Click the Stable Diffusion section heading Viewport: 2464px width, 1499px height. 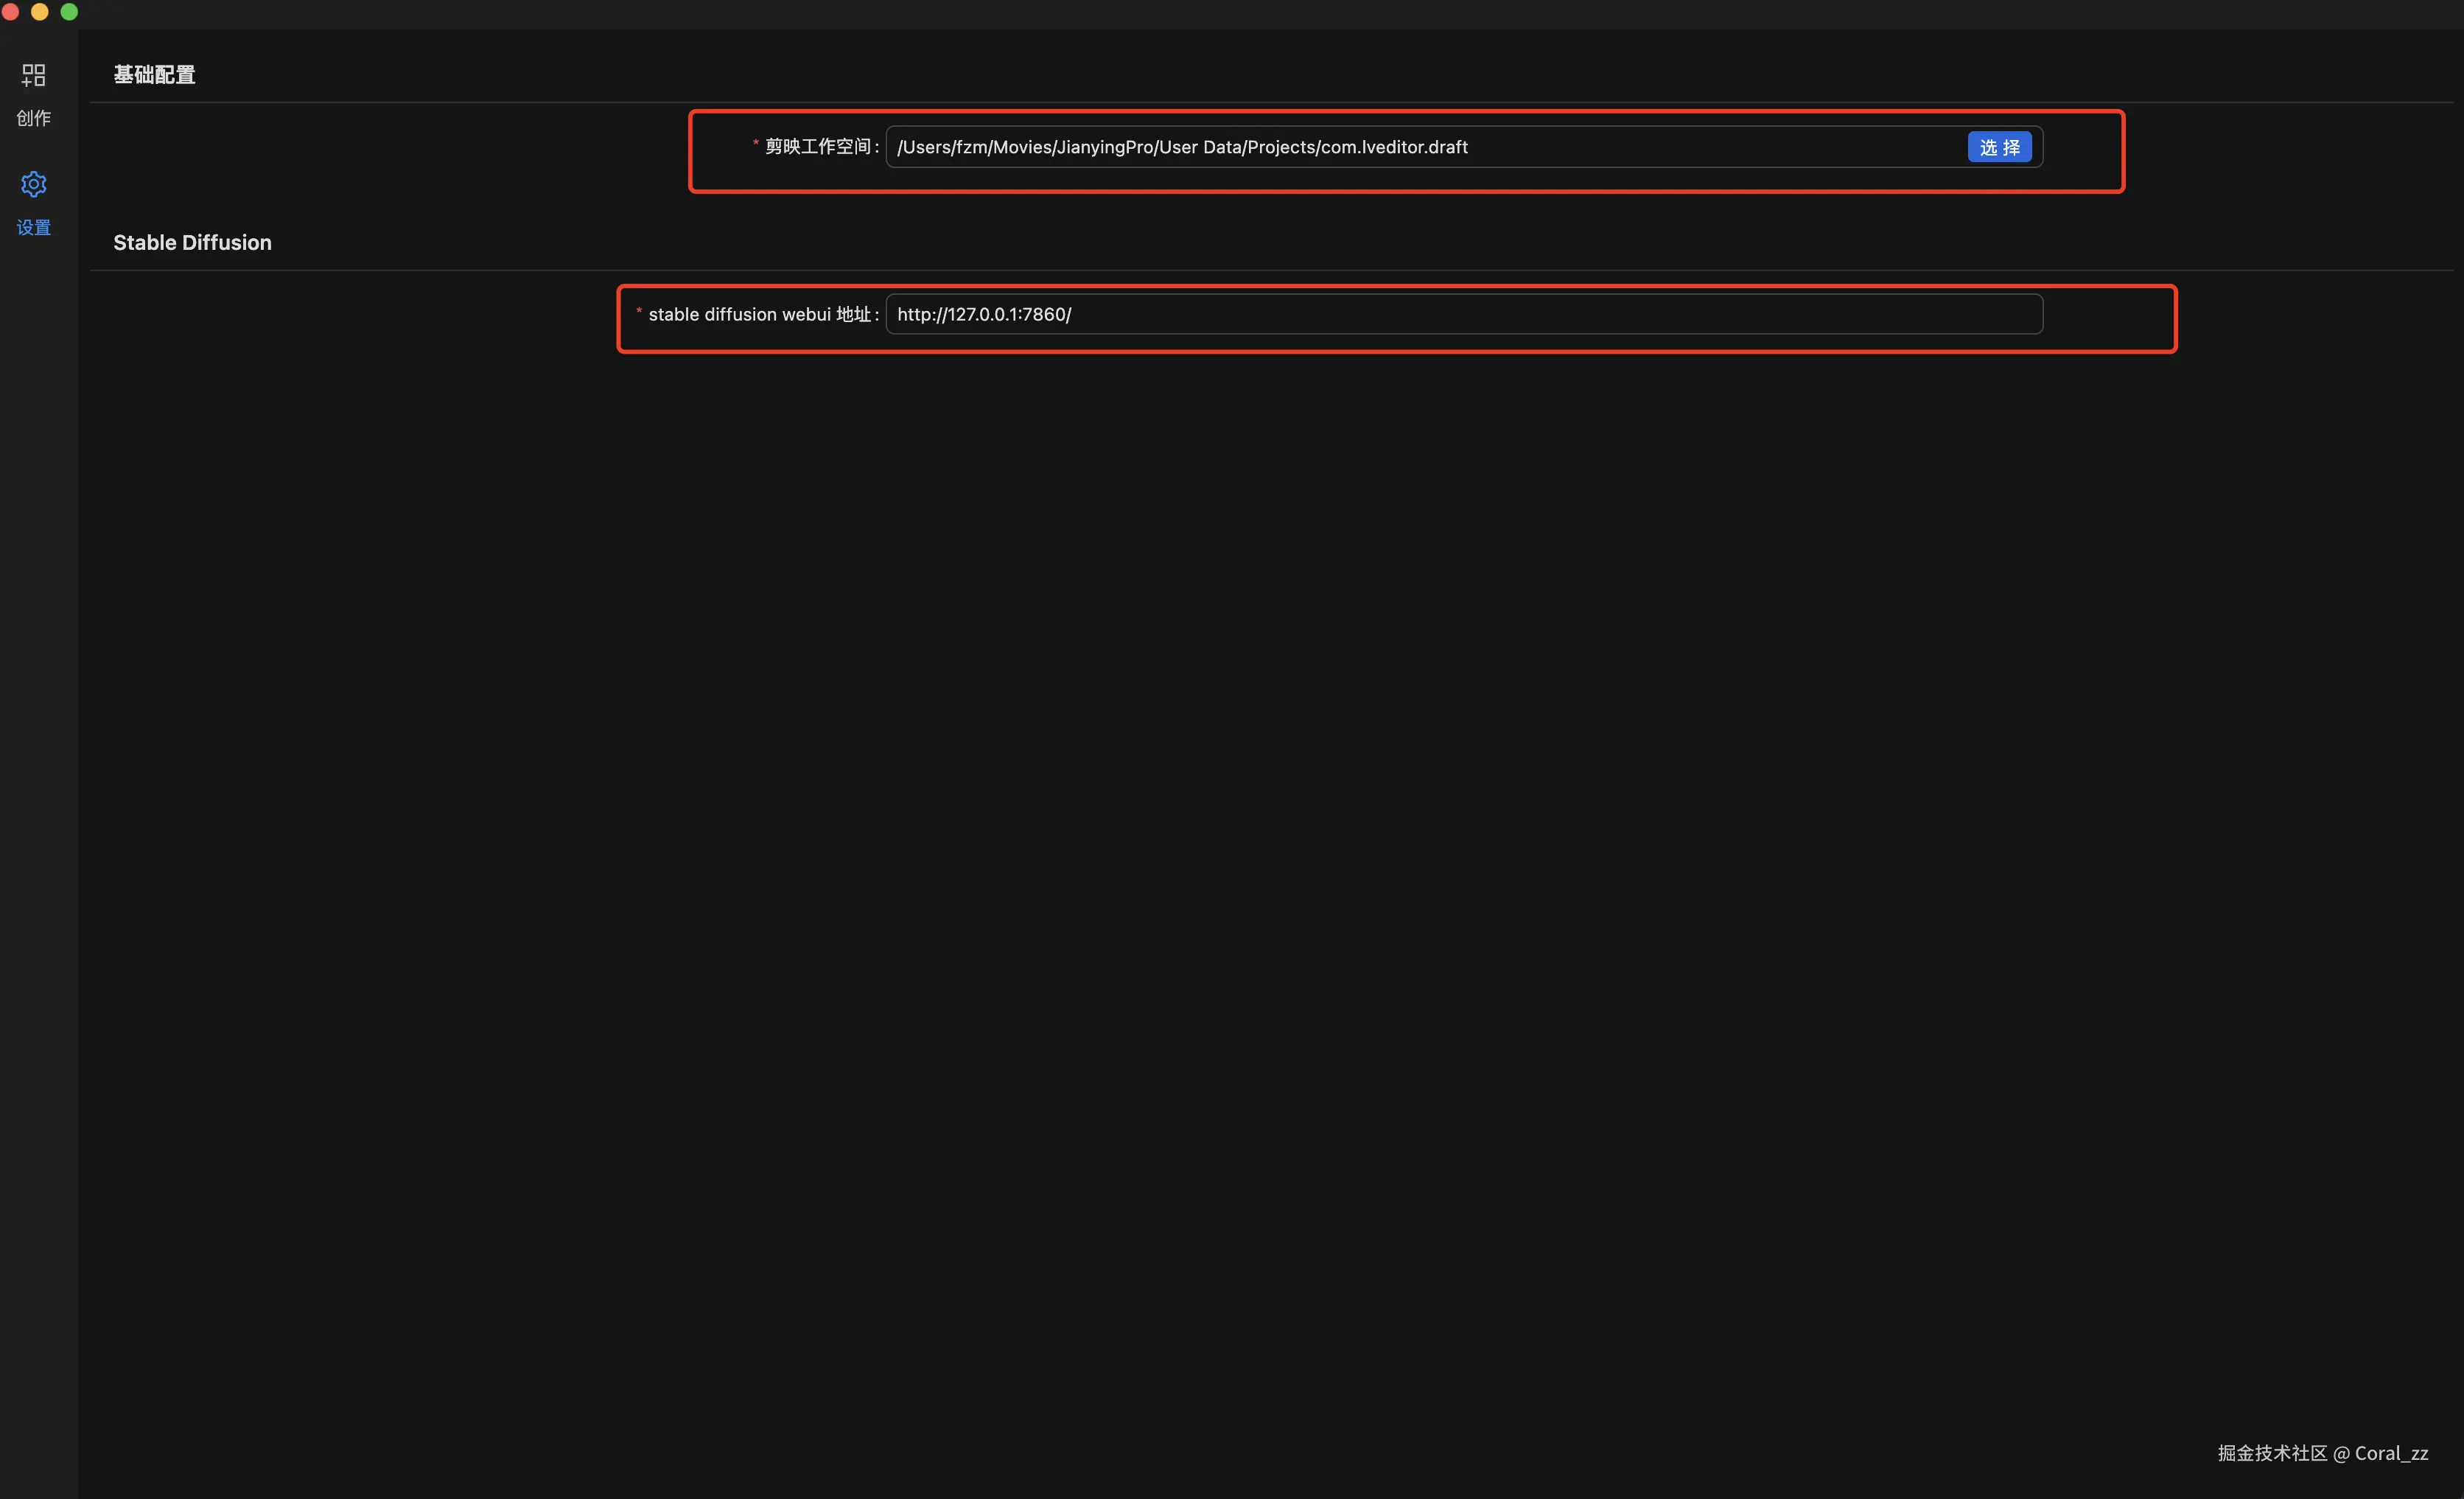[192, 242]
